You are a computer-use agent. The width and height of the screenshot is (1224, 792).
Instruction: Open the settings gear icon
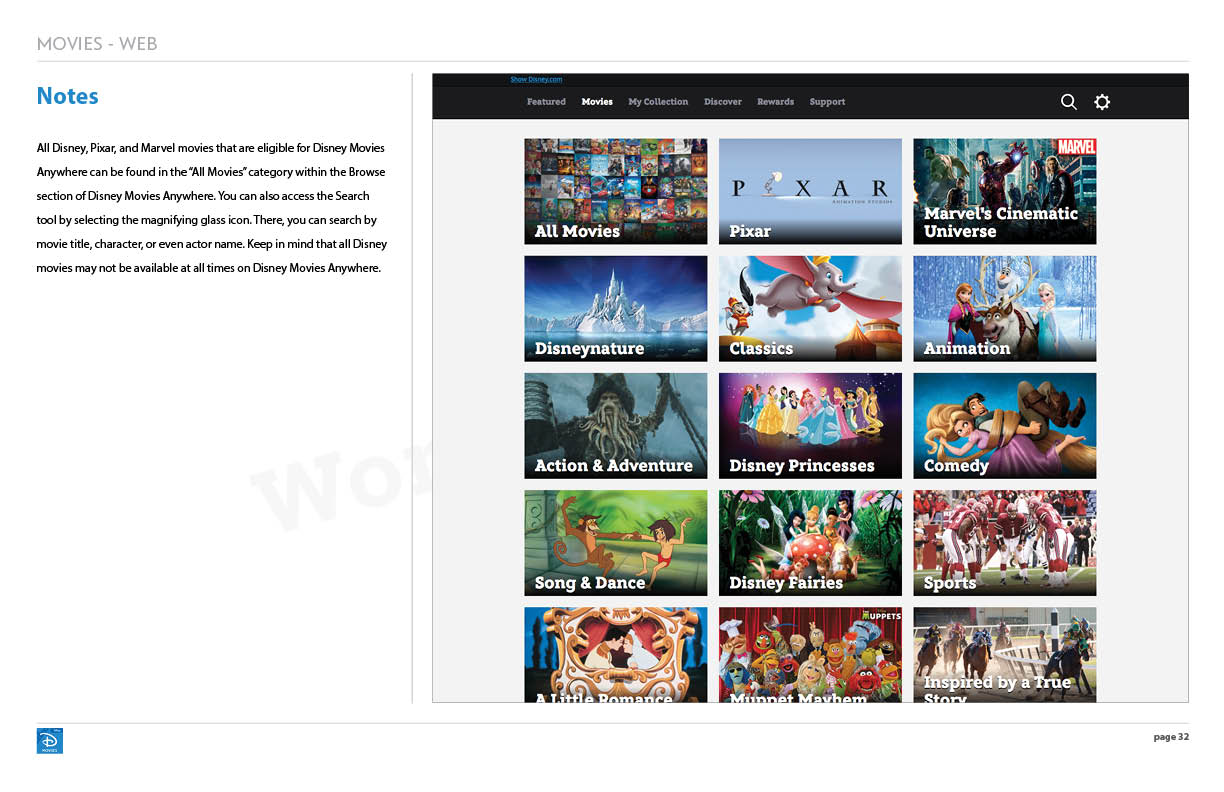[x=1102, y=102]
